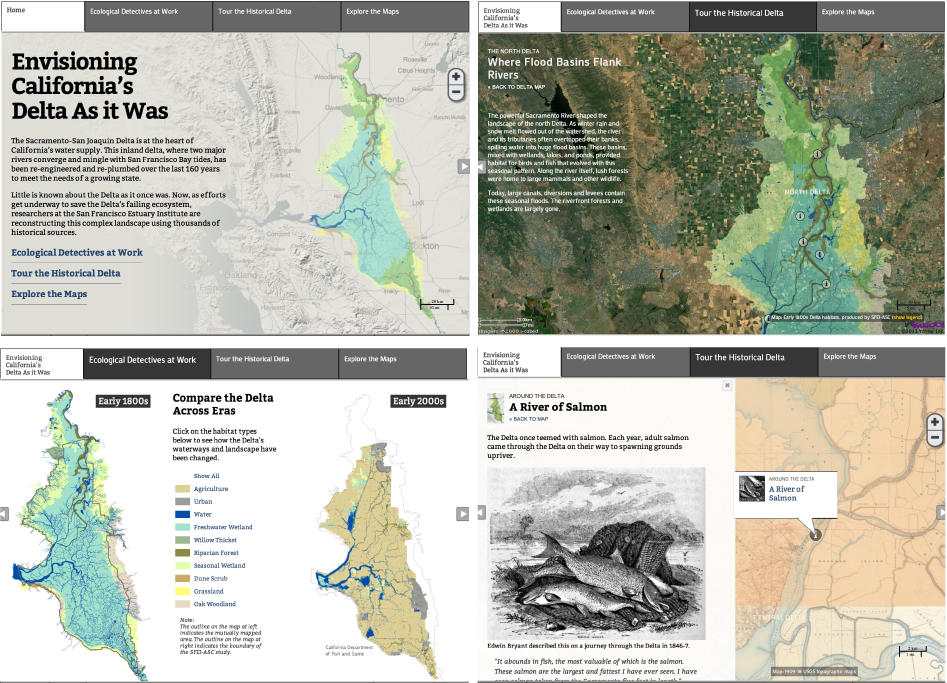Image resolution: width=947 pixels, height=683 pixels.
Task: Click the show legend link on North Delta map
Action: click(907, 317)
